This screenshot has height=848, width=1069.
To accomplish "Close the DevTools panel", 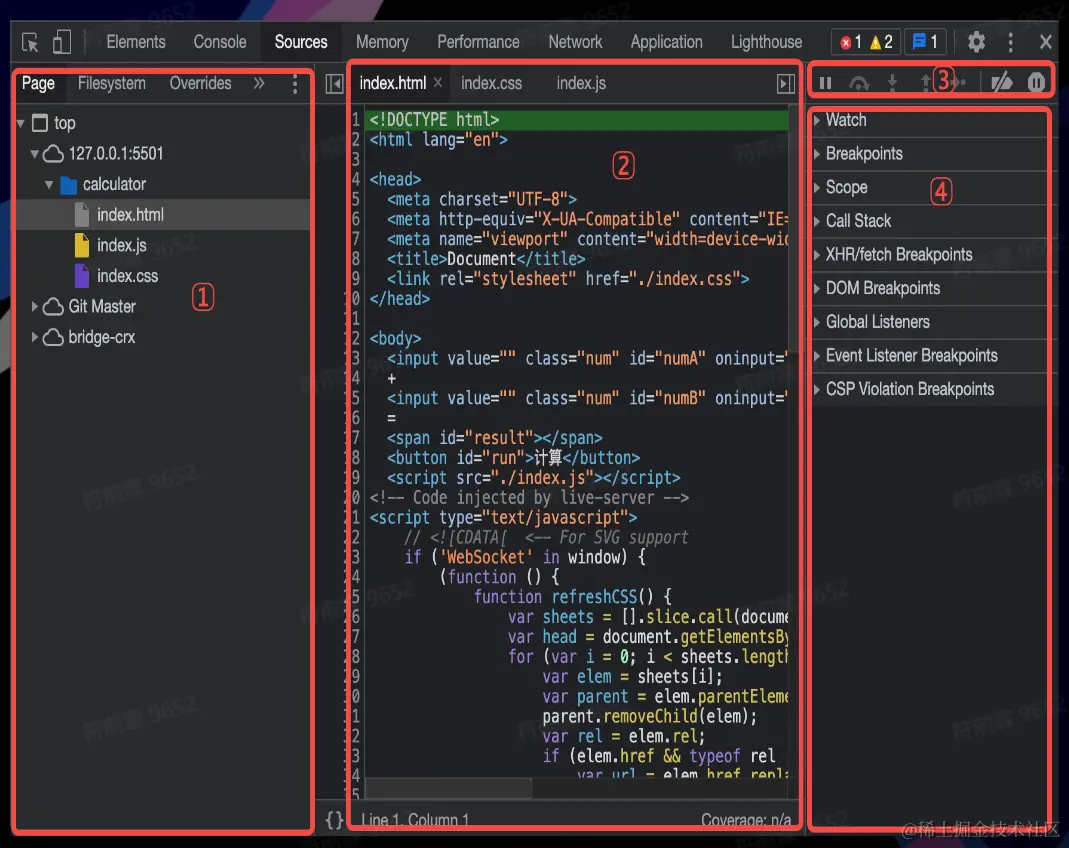I will tap(1045, 42).
